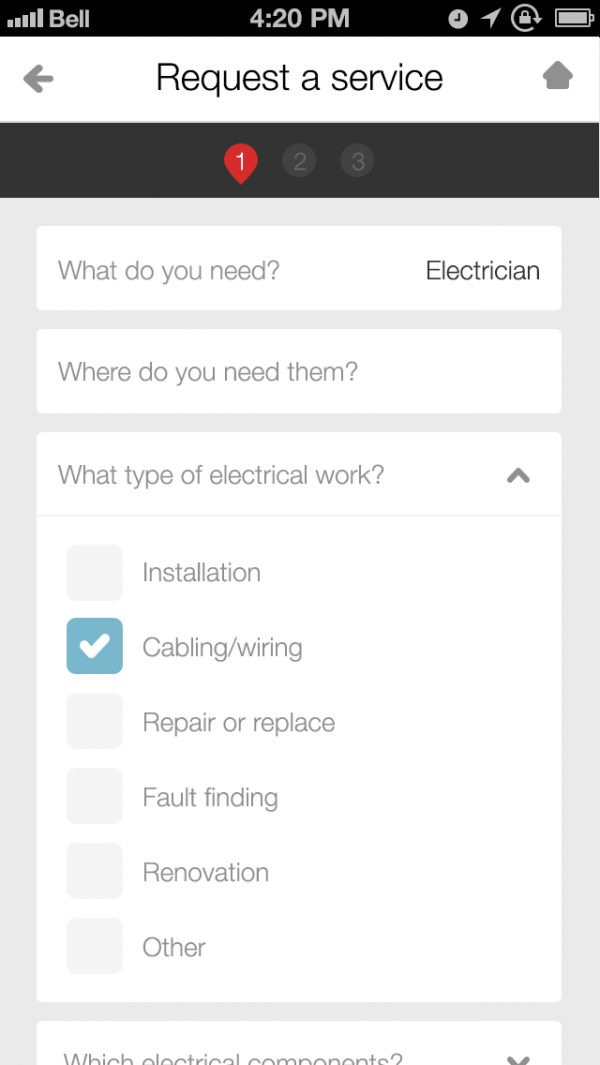Tap the red step 1 pin marker
Image resolution: width=600 pixels, height=1065 pixels.
click(x=240, y=162)
